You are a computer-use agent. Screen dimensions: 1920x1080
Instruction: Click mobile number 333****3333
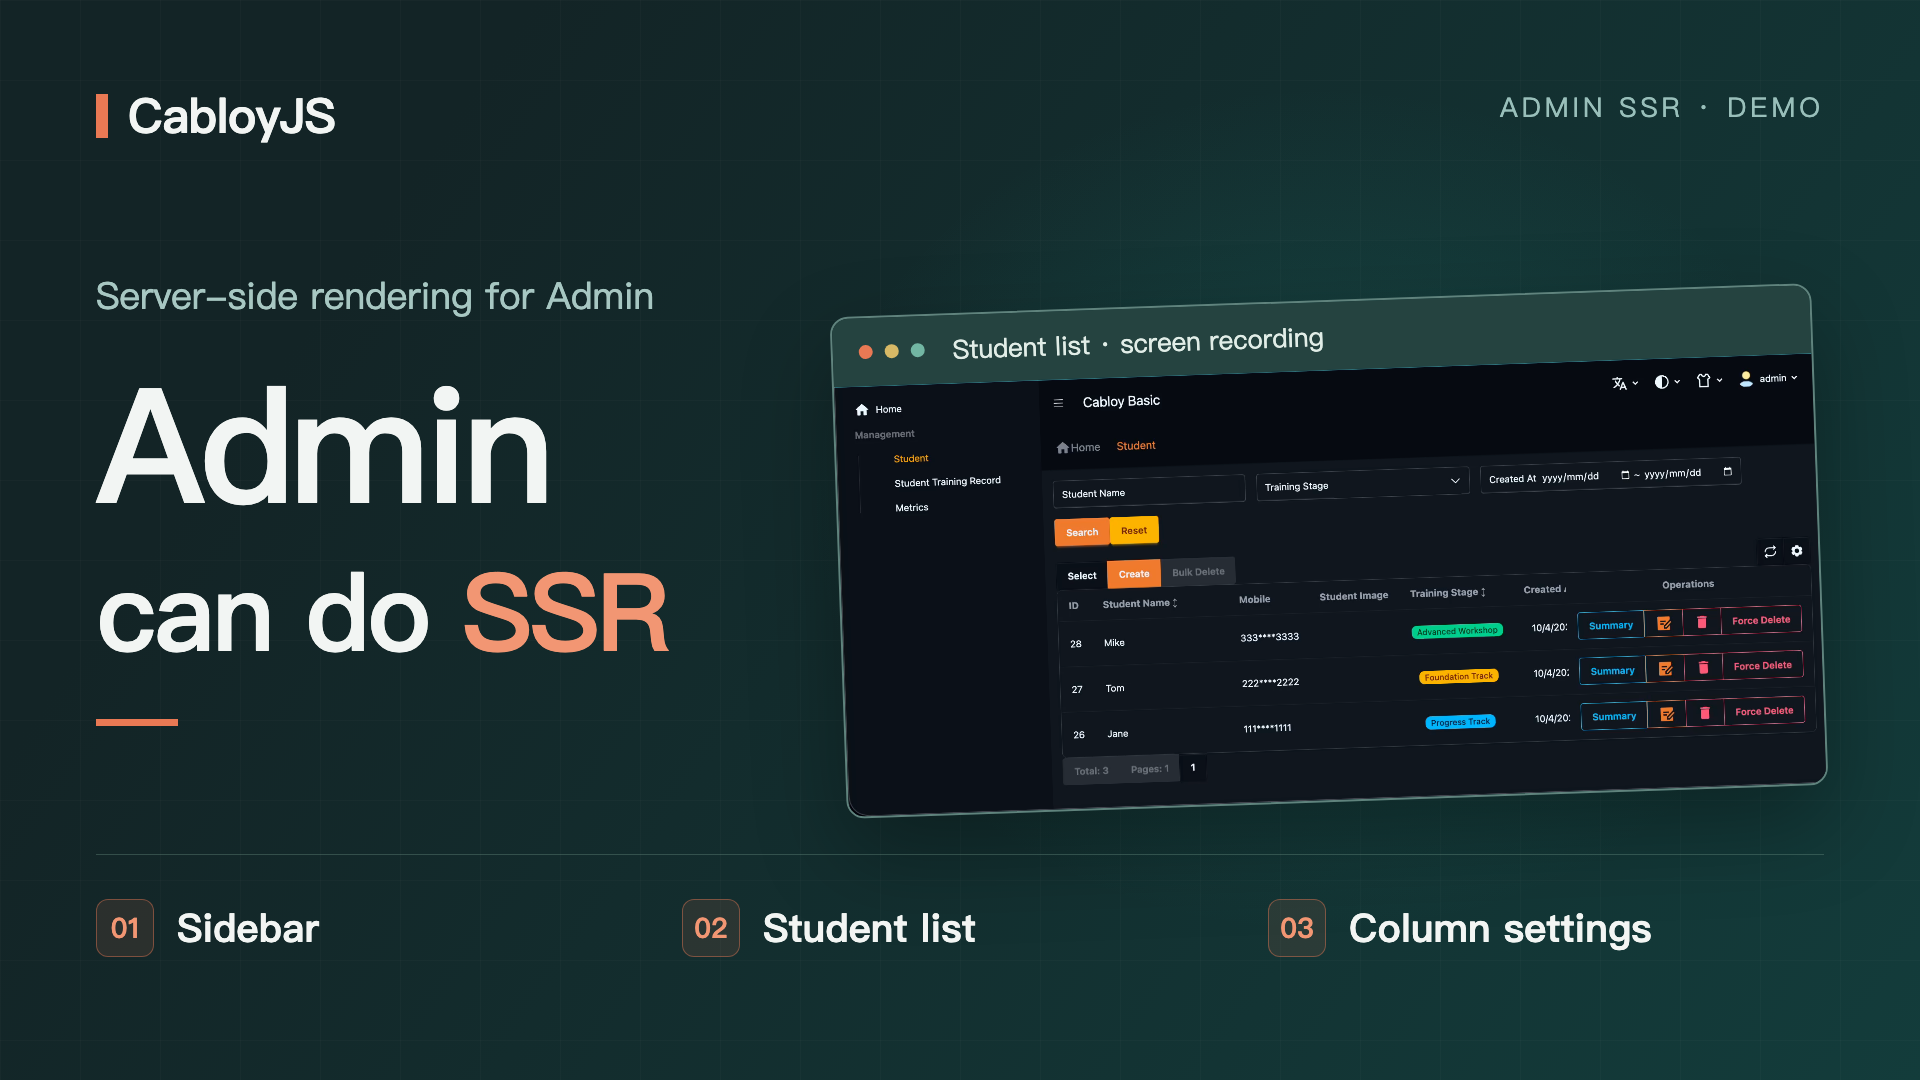tap(1270, 637)
